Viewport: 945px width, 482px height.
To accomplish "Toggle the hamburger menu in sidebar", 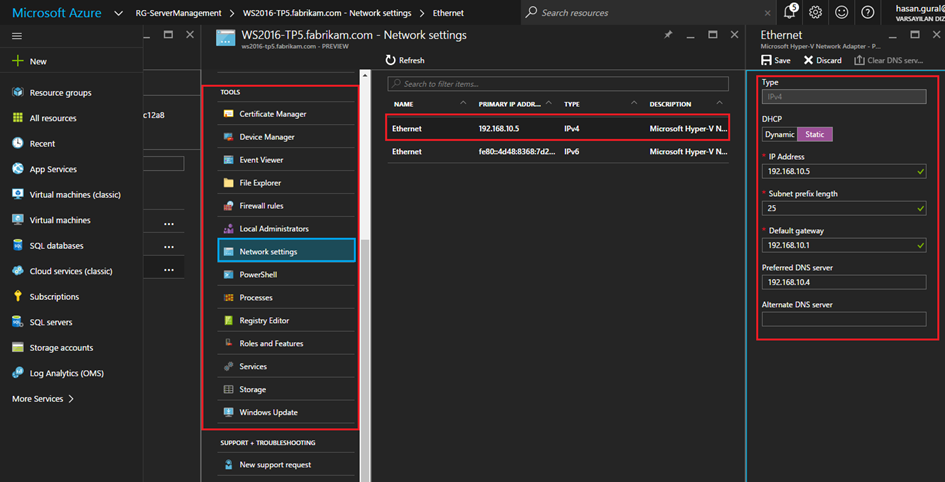I will (x=17, y=36).
